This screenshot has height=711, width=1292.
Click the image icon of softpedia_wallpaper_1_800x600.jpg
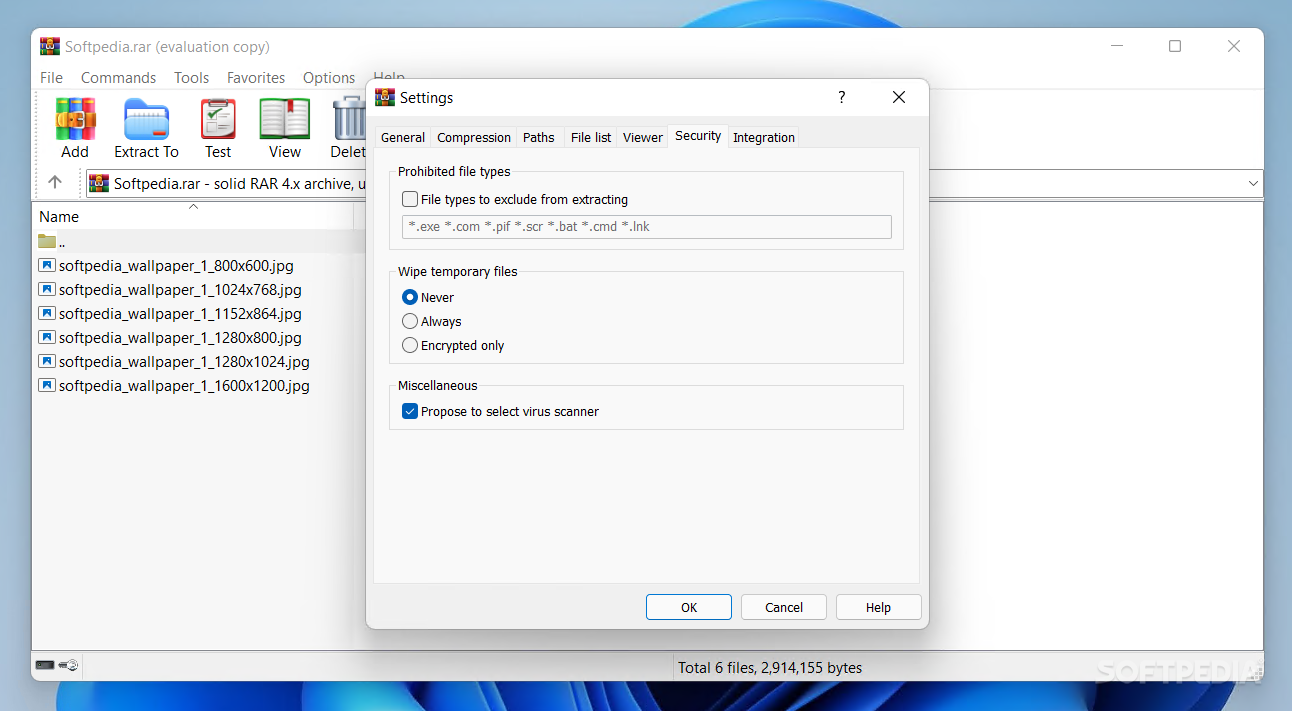click(47, 265)
